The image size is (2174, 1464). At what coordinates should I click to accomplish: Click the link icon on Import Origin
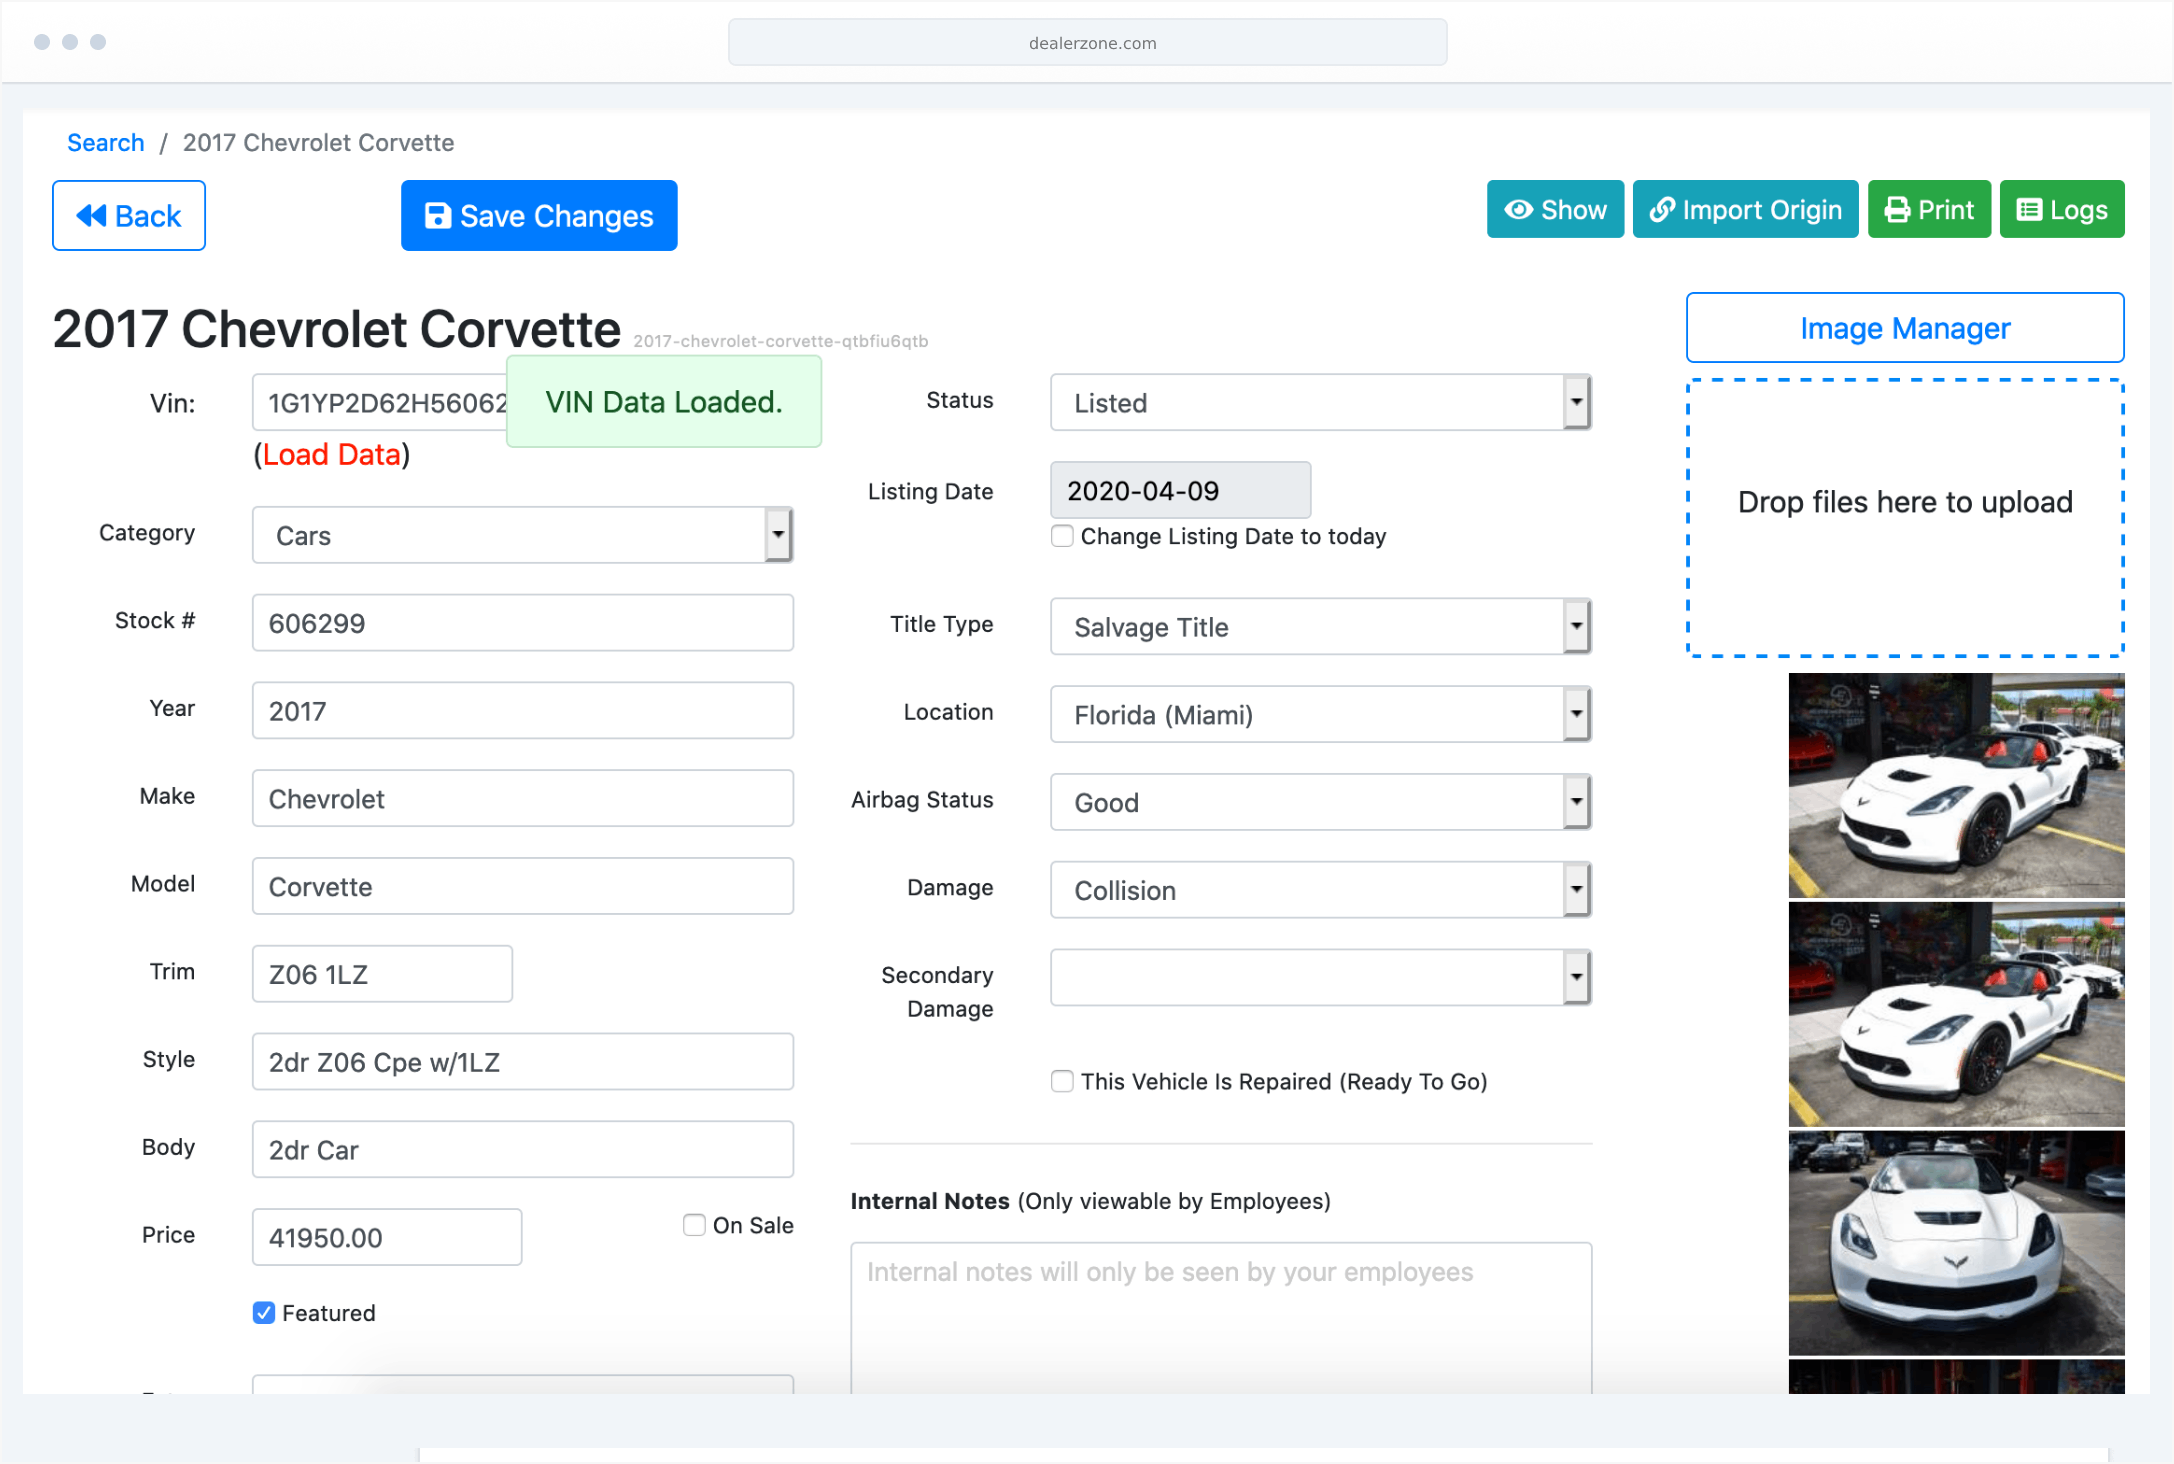click(1661, 210)
